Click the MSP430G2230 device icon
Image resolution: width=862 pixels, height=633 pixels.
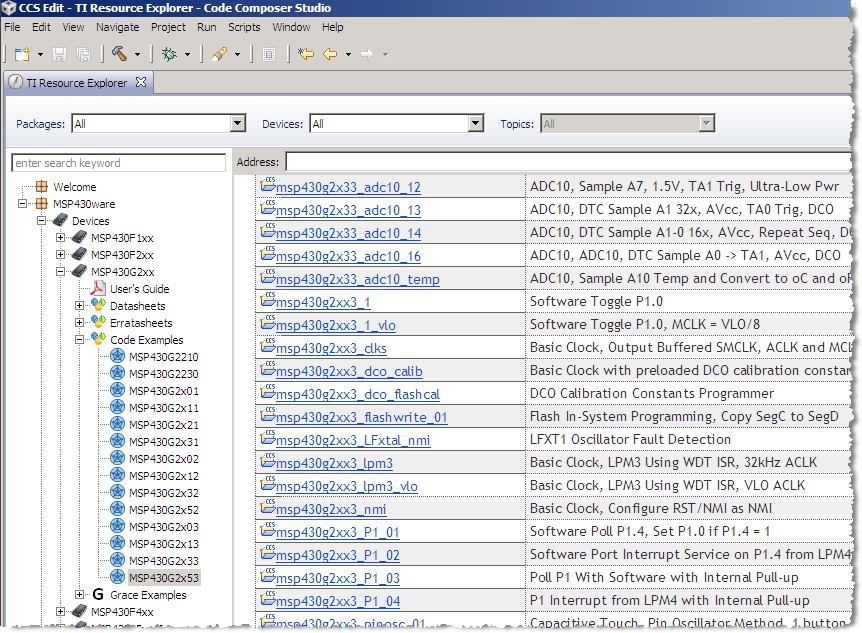(x=117, y=373)
